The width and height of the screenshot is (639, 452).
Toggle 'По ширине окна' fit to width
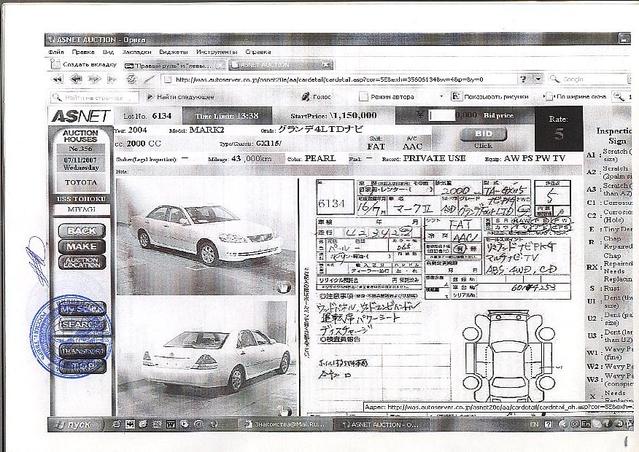click(575, 97)
